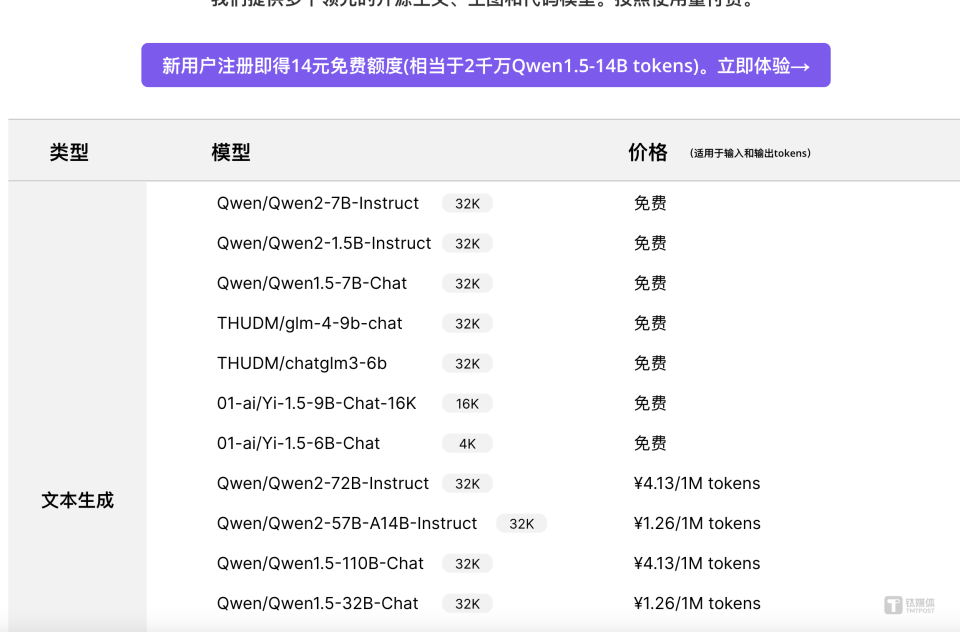Click the "(适用于输入和输出tokens)" note
960x632 pixels.
[751, 152]
